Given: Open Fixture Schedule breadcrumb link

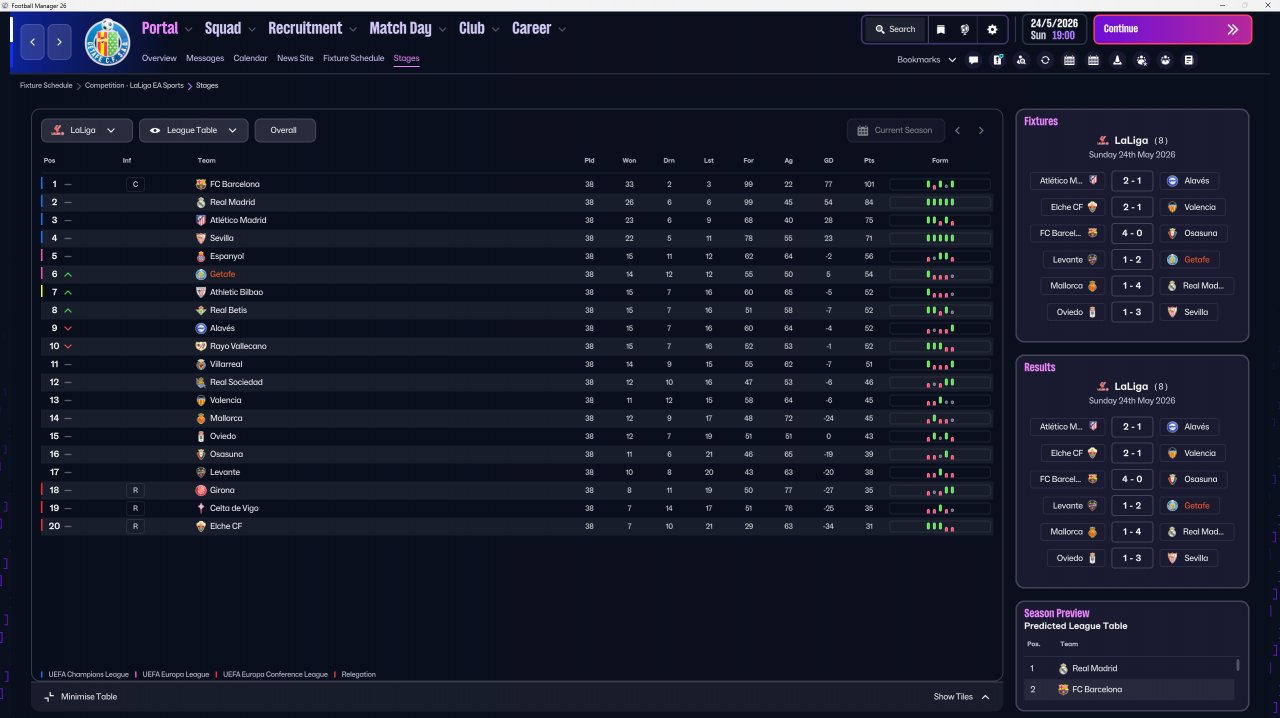Looking at the screenshot, I should 46,86.
